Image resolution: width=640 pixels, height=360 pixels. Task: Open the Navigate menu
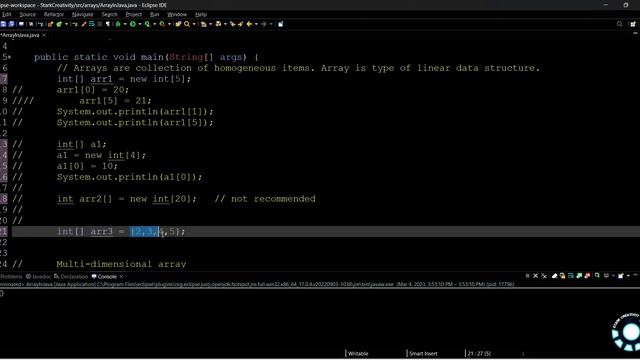(82, 14)
